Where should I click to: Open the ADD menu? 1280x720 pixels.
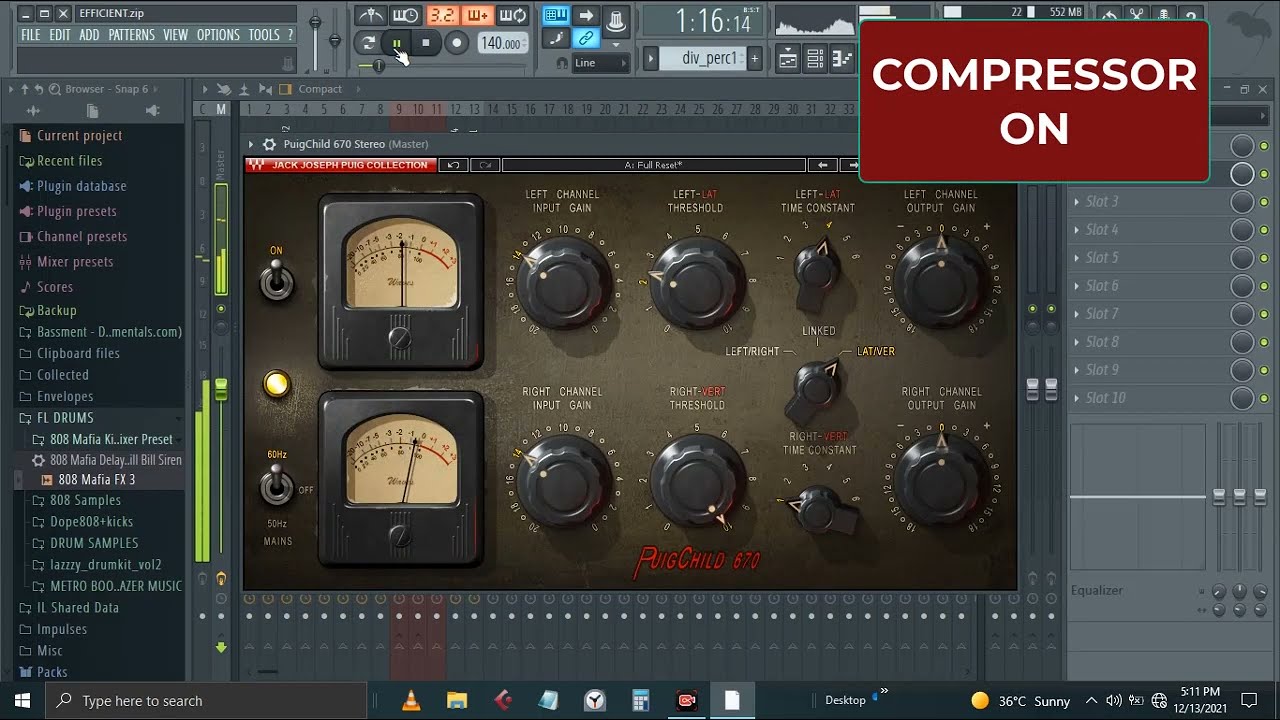tap(89, 35)
